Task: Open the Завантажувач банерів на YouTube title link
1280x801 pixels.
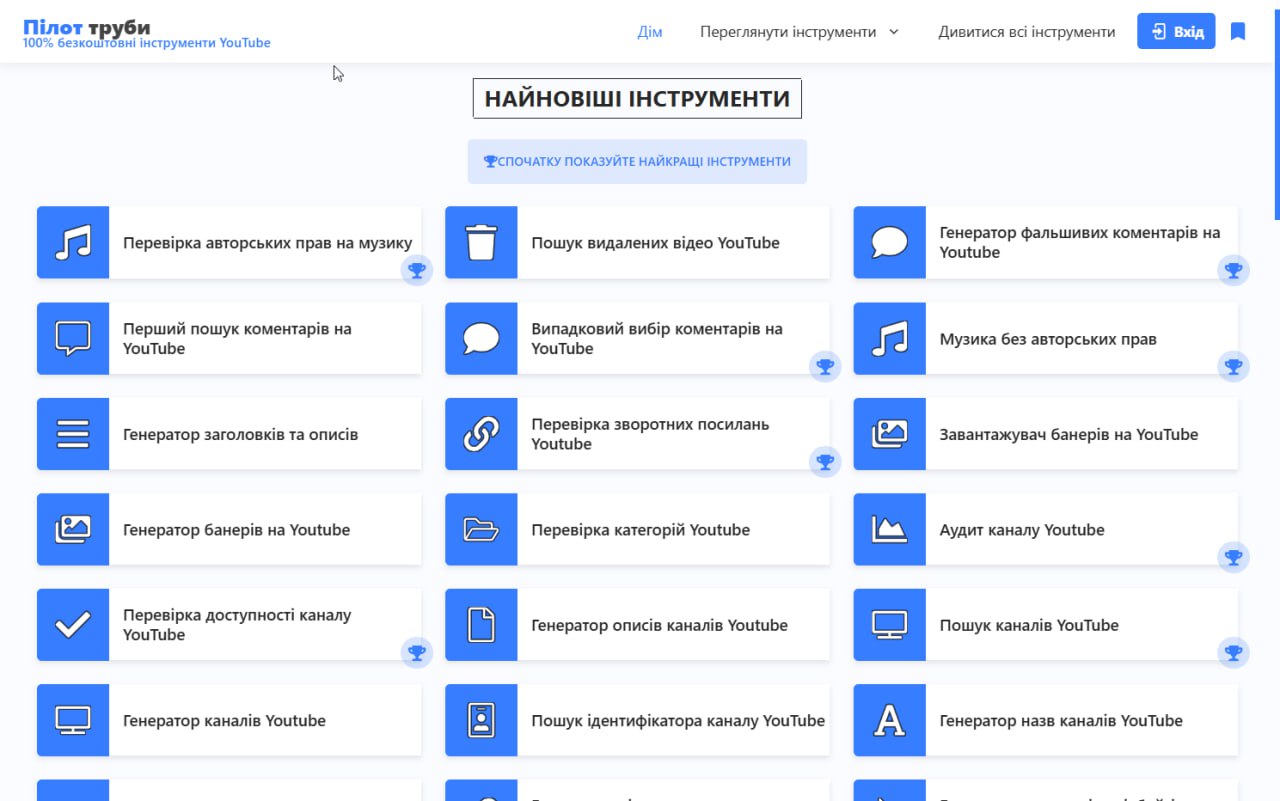Action: tap(1069, 434)
